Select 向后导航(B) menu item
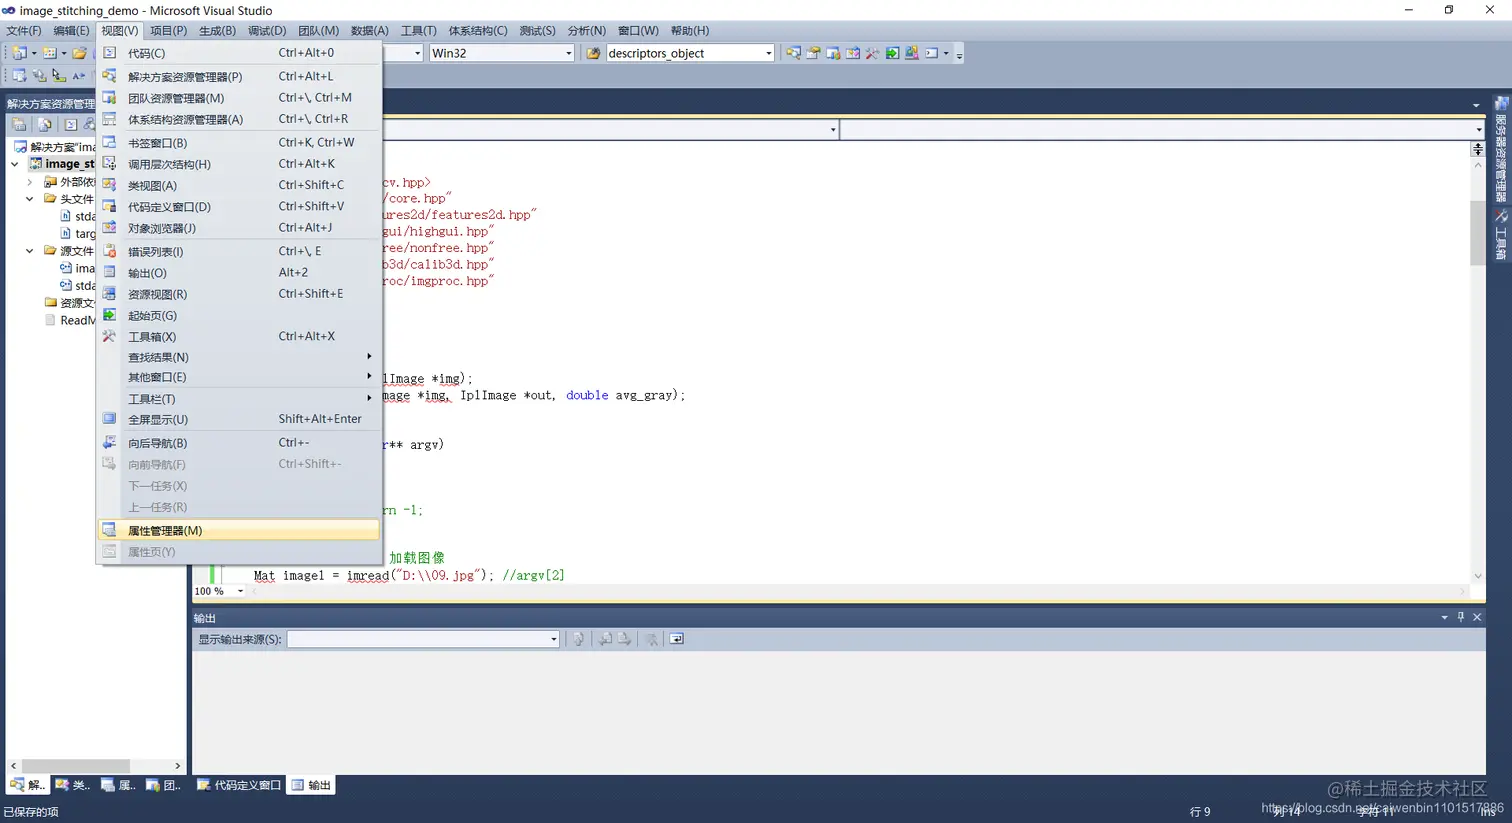 coord(239,443)
